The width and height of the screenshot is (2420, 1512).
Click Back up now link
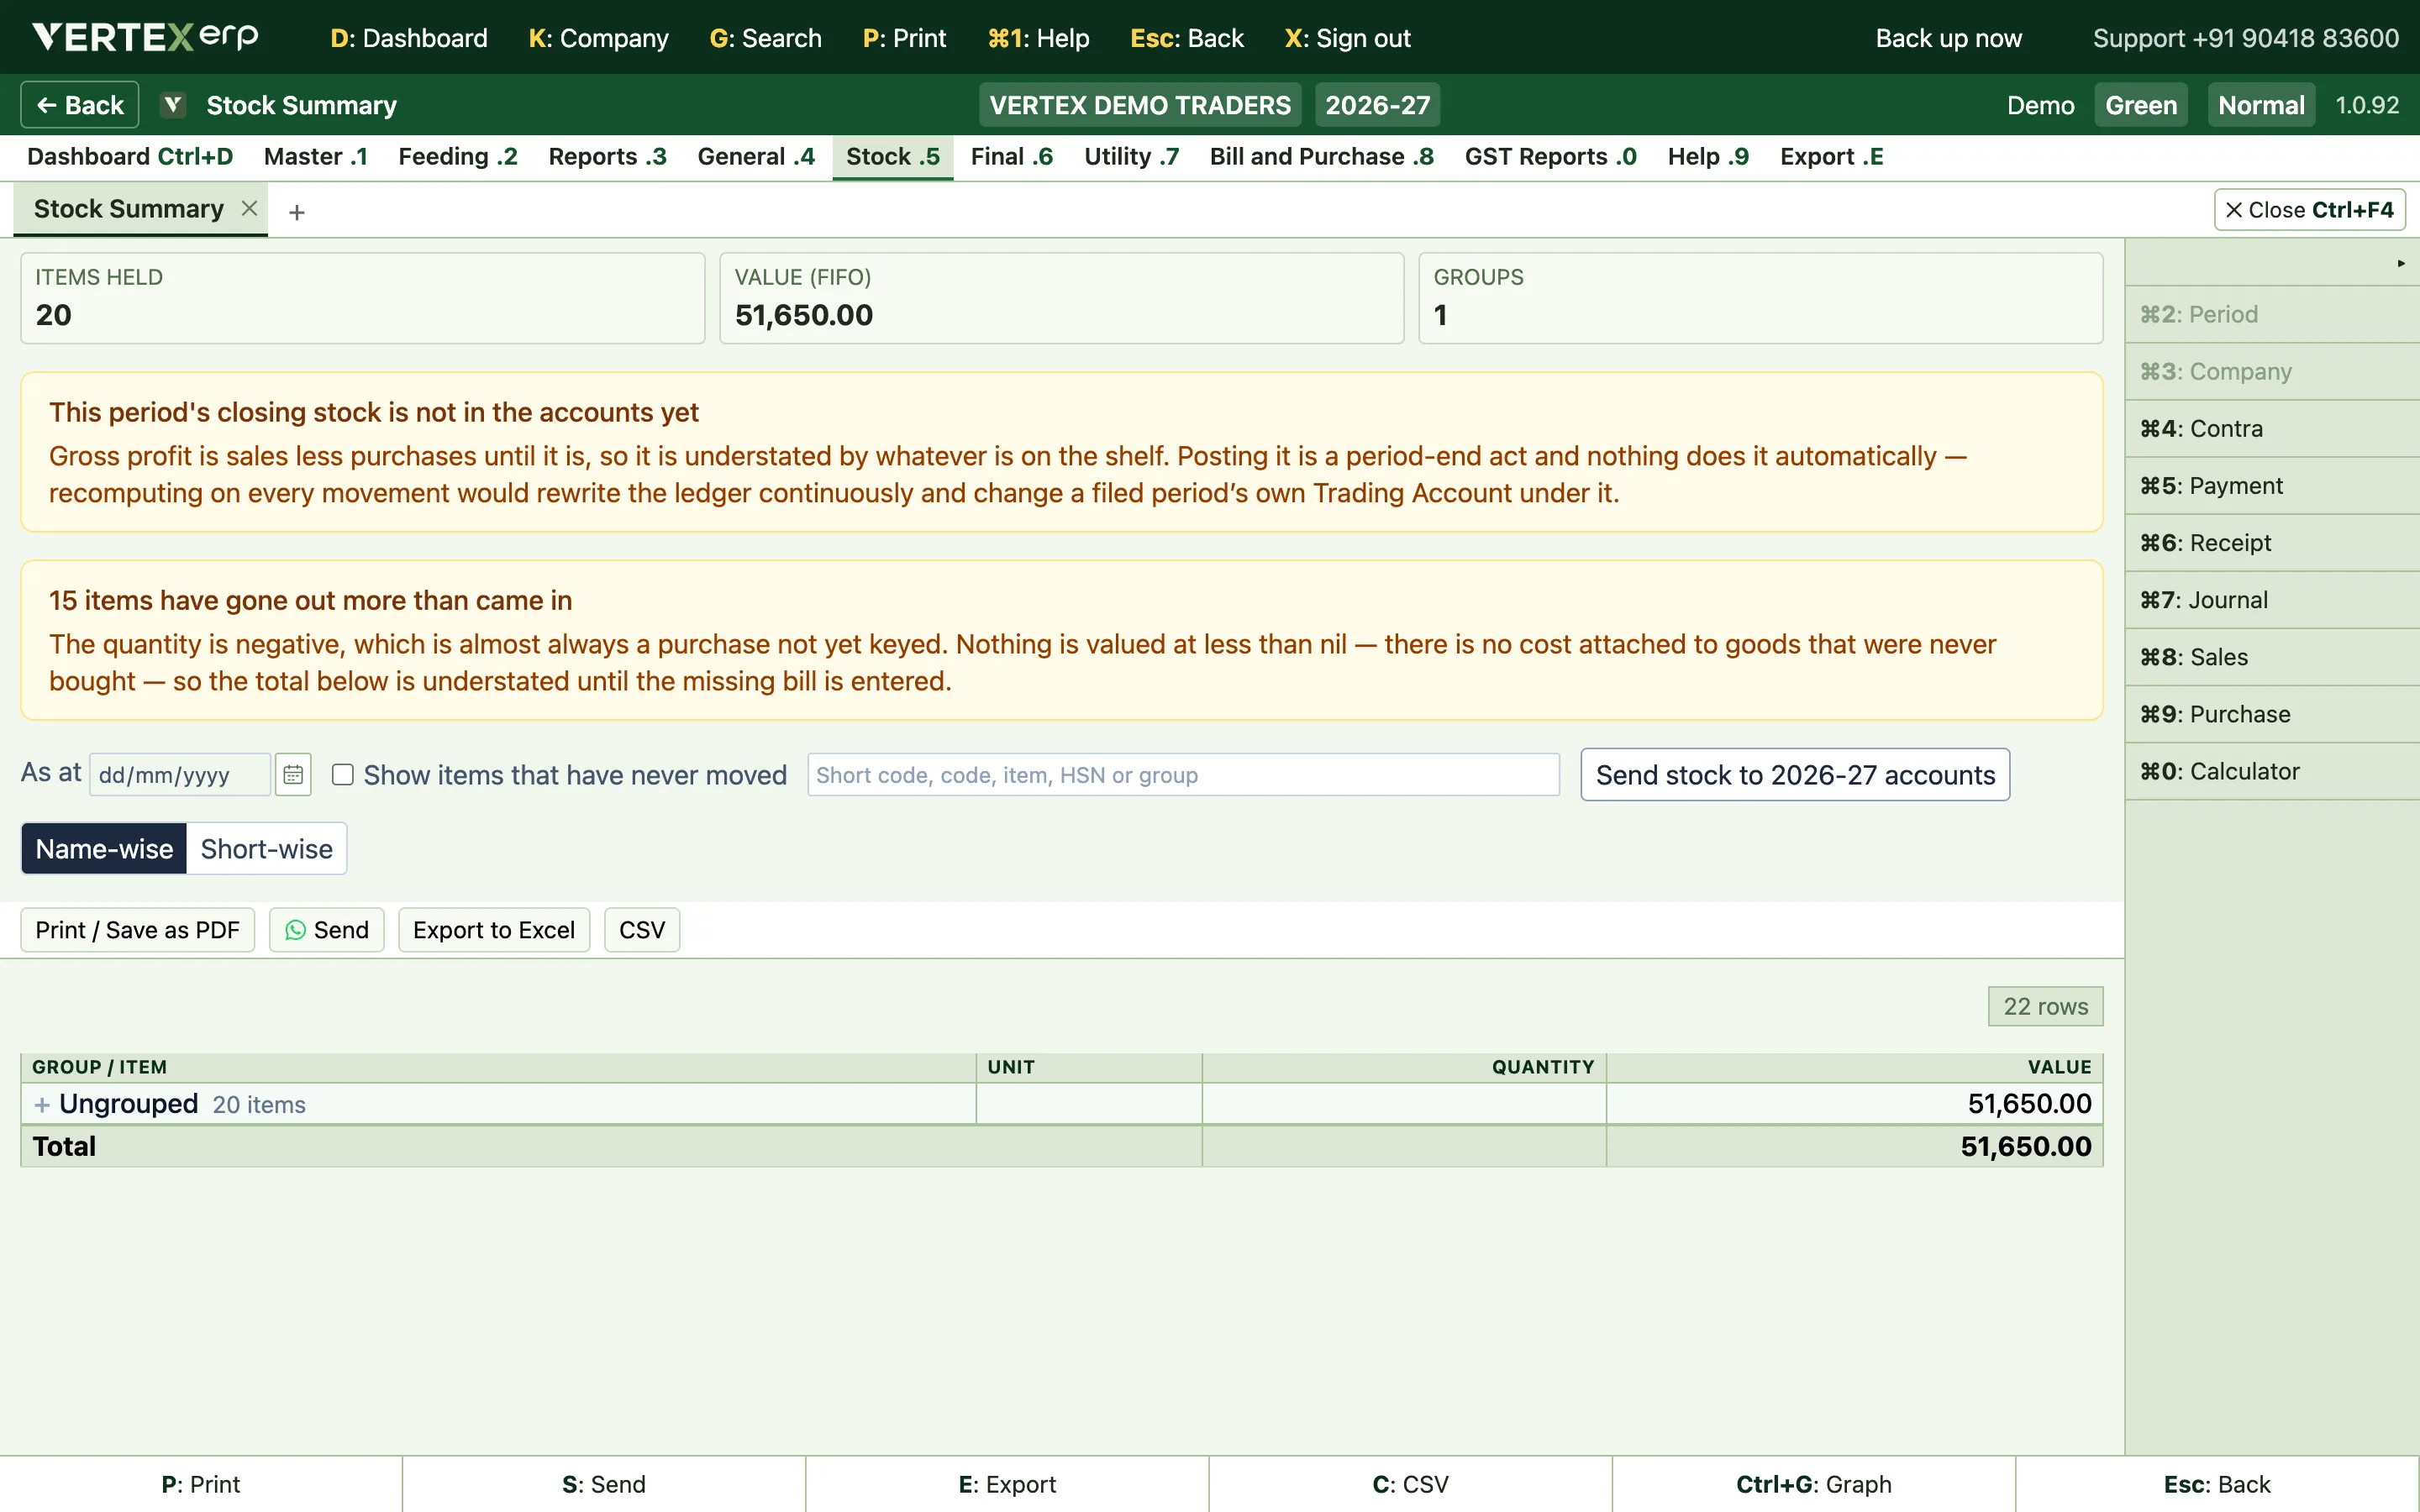pyautogui.click(x=1948, y=38)
